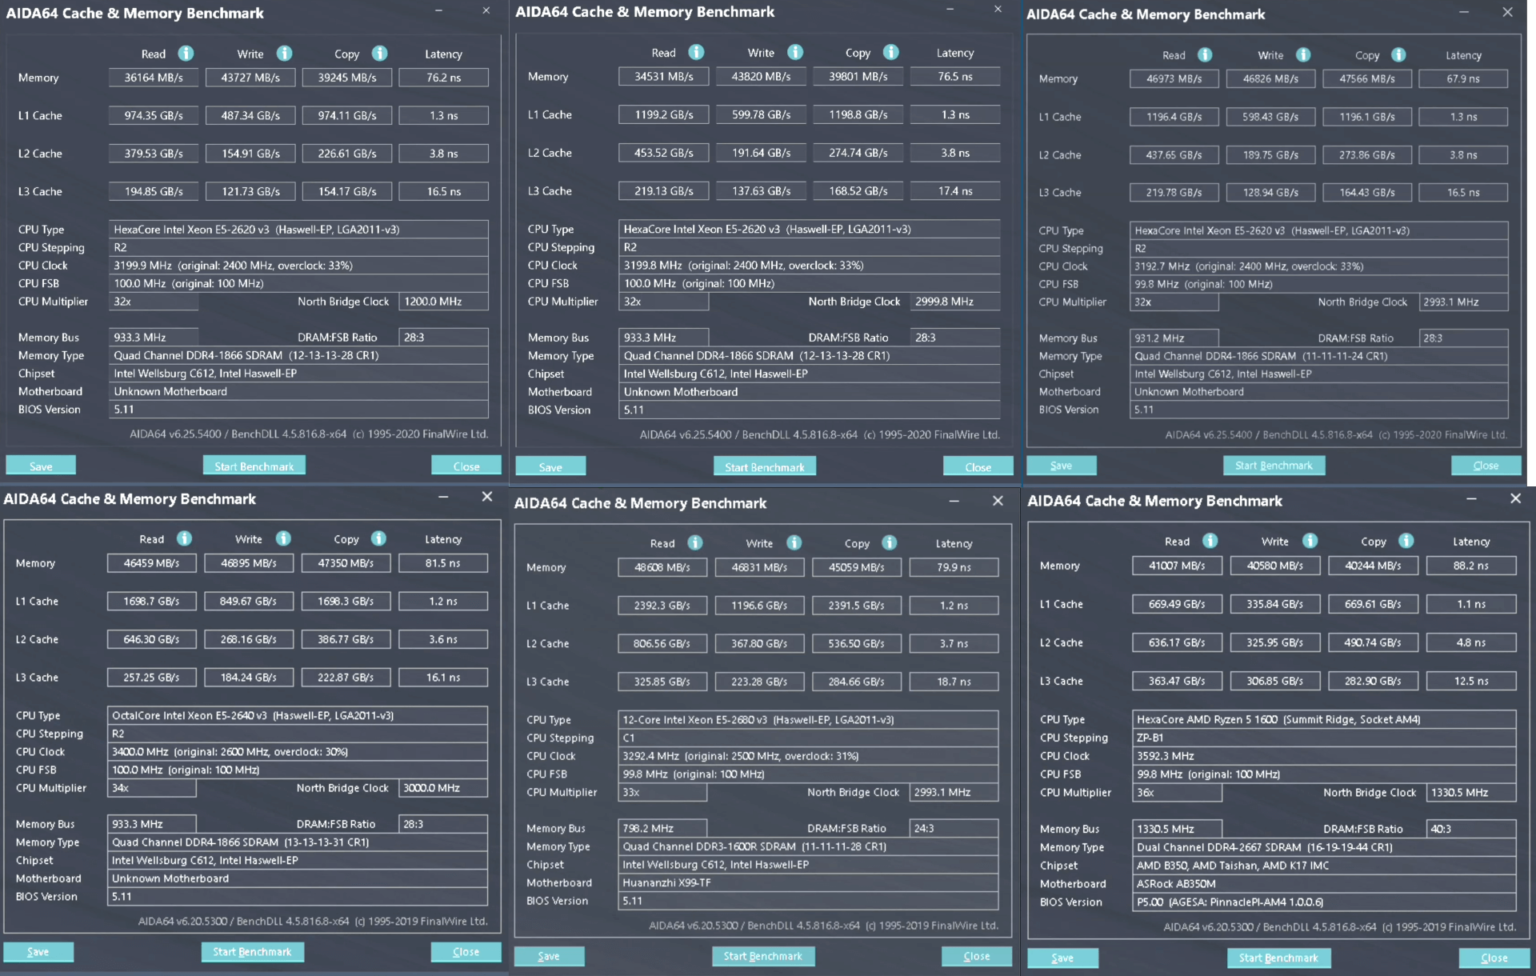Start Benchmark in the 34531 MB/s memory read window
Screen dimensions: 1536x976
point(764,467)
